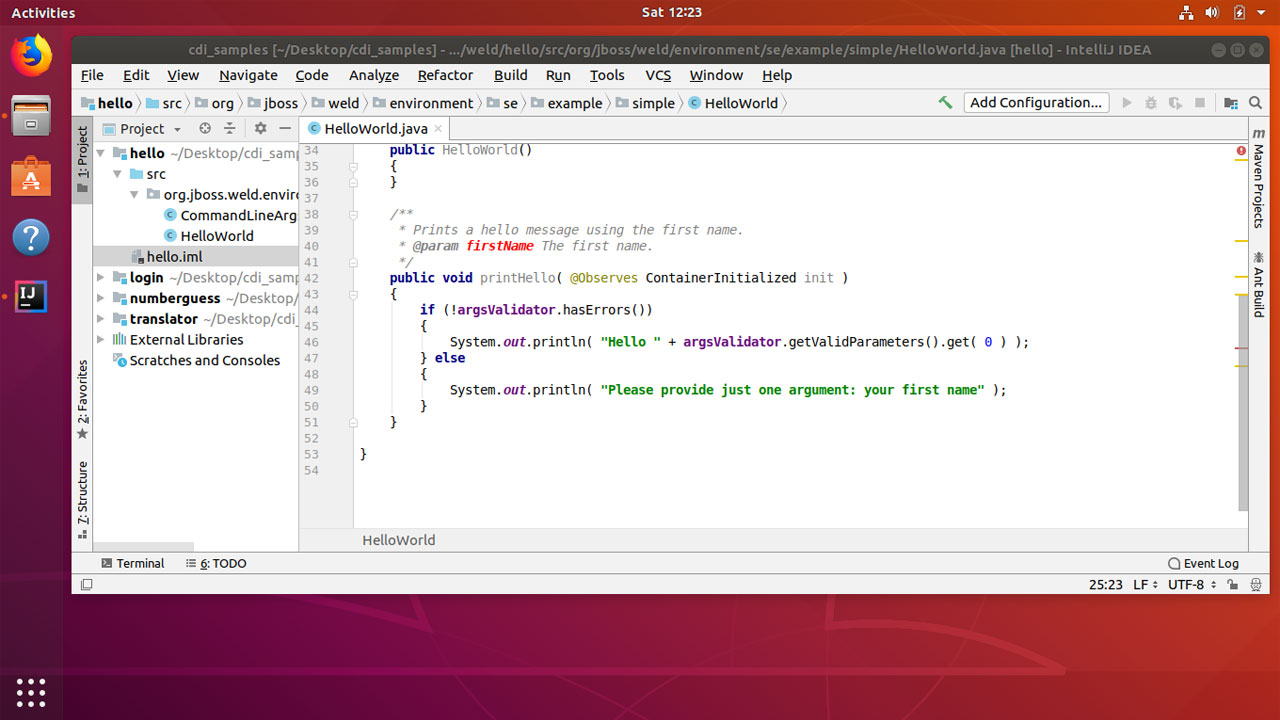This screenshot has height=720, width=1280.
Task: Open the Search Everywhere magnifier icon
Action: 1255,103
